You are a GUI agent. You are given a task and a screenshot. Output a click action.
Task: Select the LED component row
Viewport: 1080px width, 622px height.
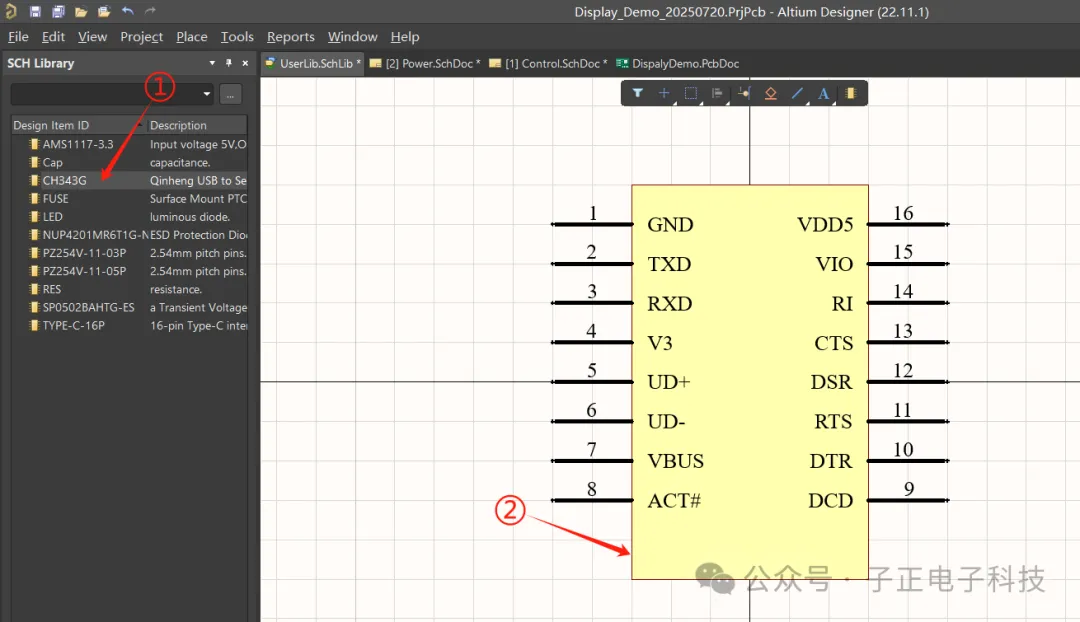(129, 217)
